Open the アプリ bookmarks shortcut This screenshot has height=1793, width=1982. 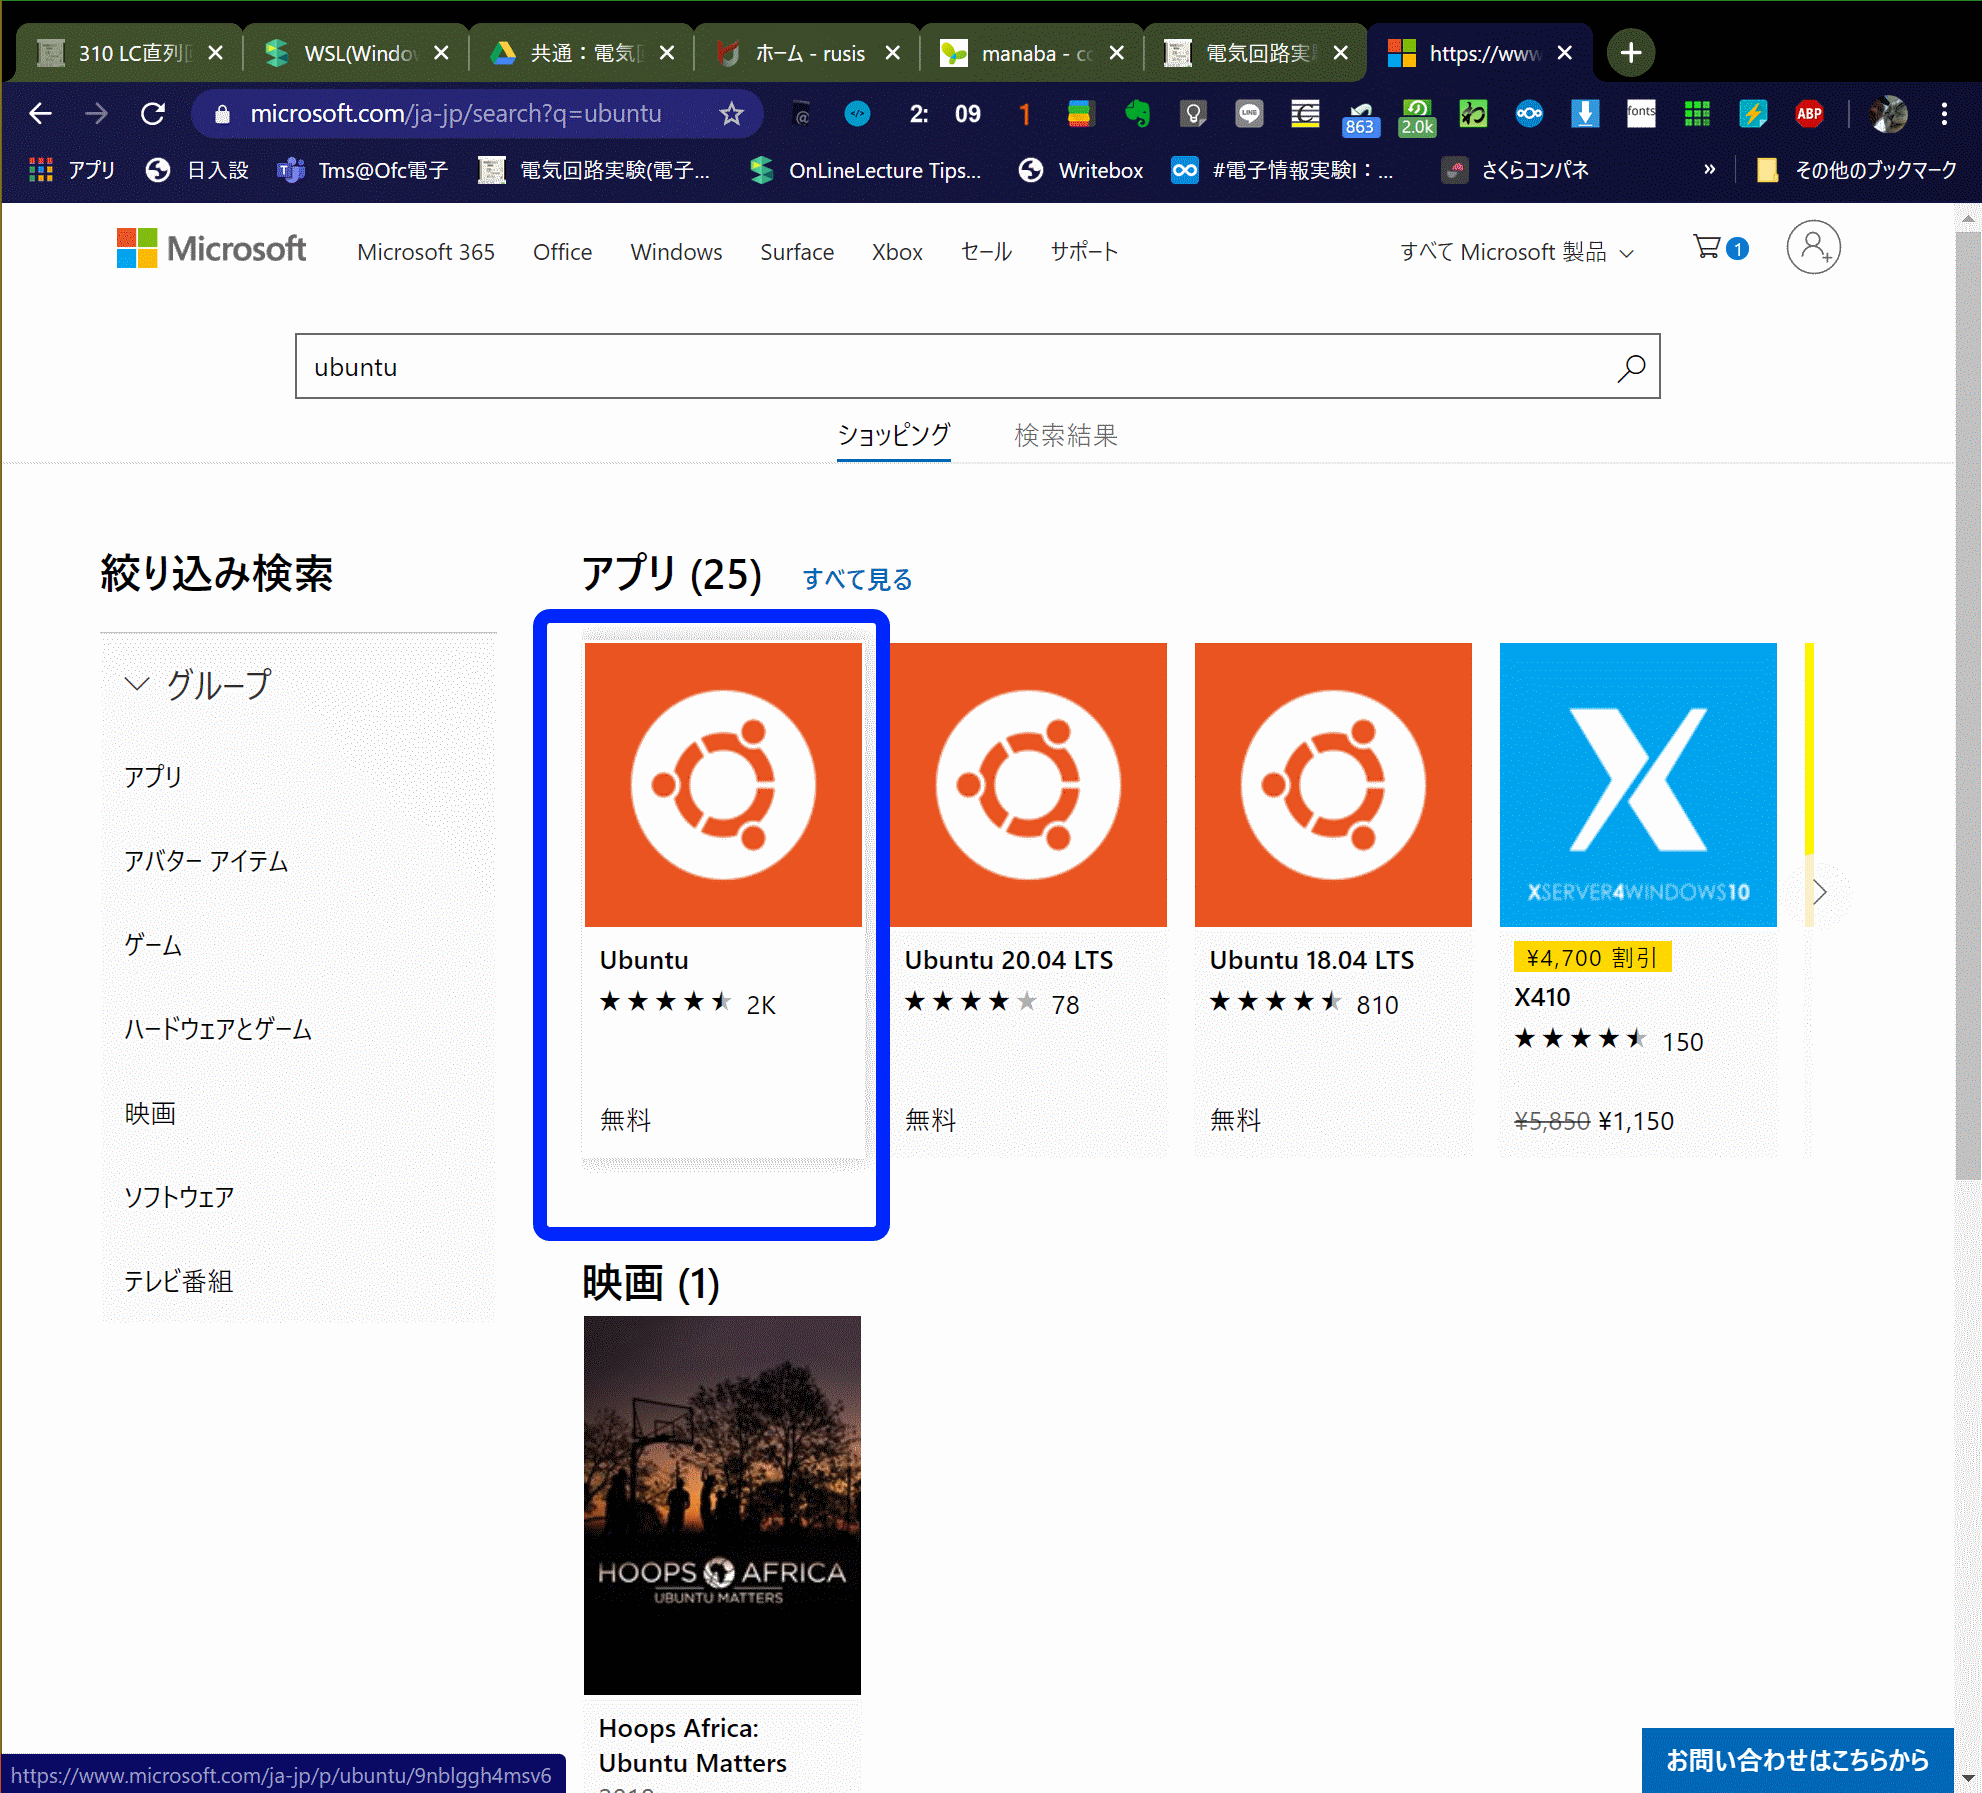(72, 170)
